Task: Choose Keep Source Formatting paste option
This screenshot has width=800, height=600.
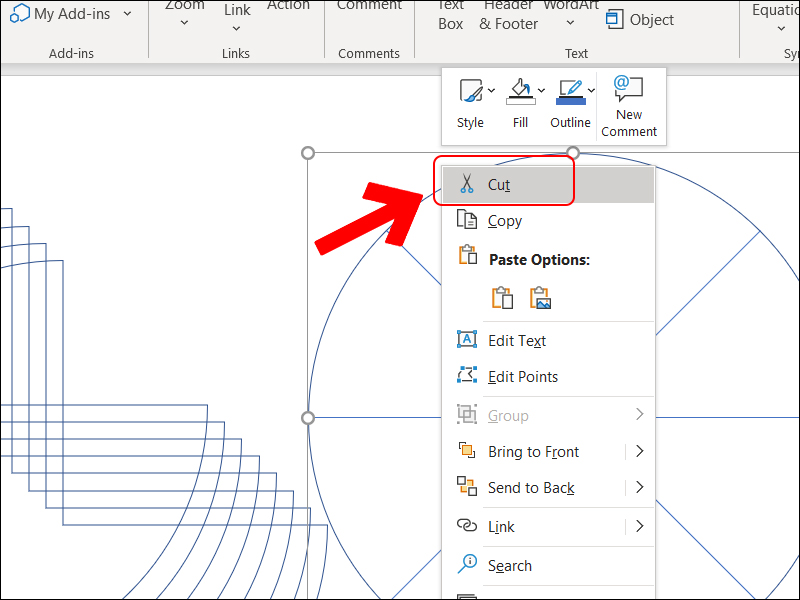Action: [502, 297]
